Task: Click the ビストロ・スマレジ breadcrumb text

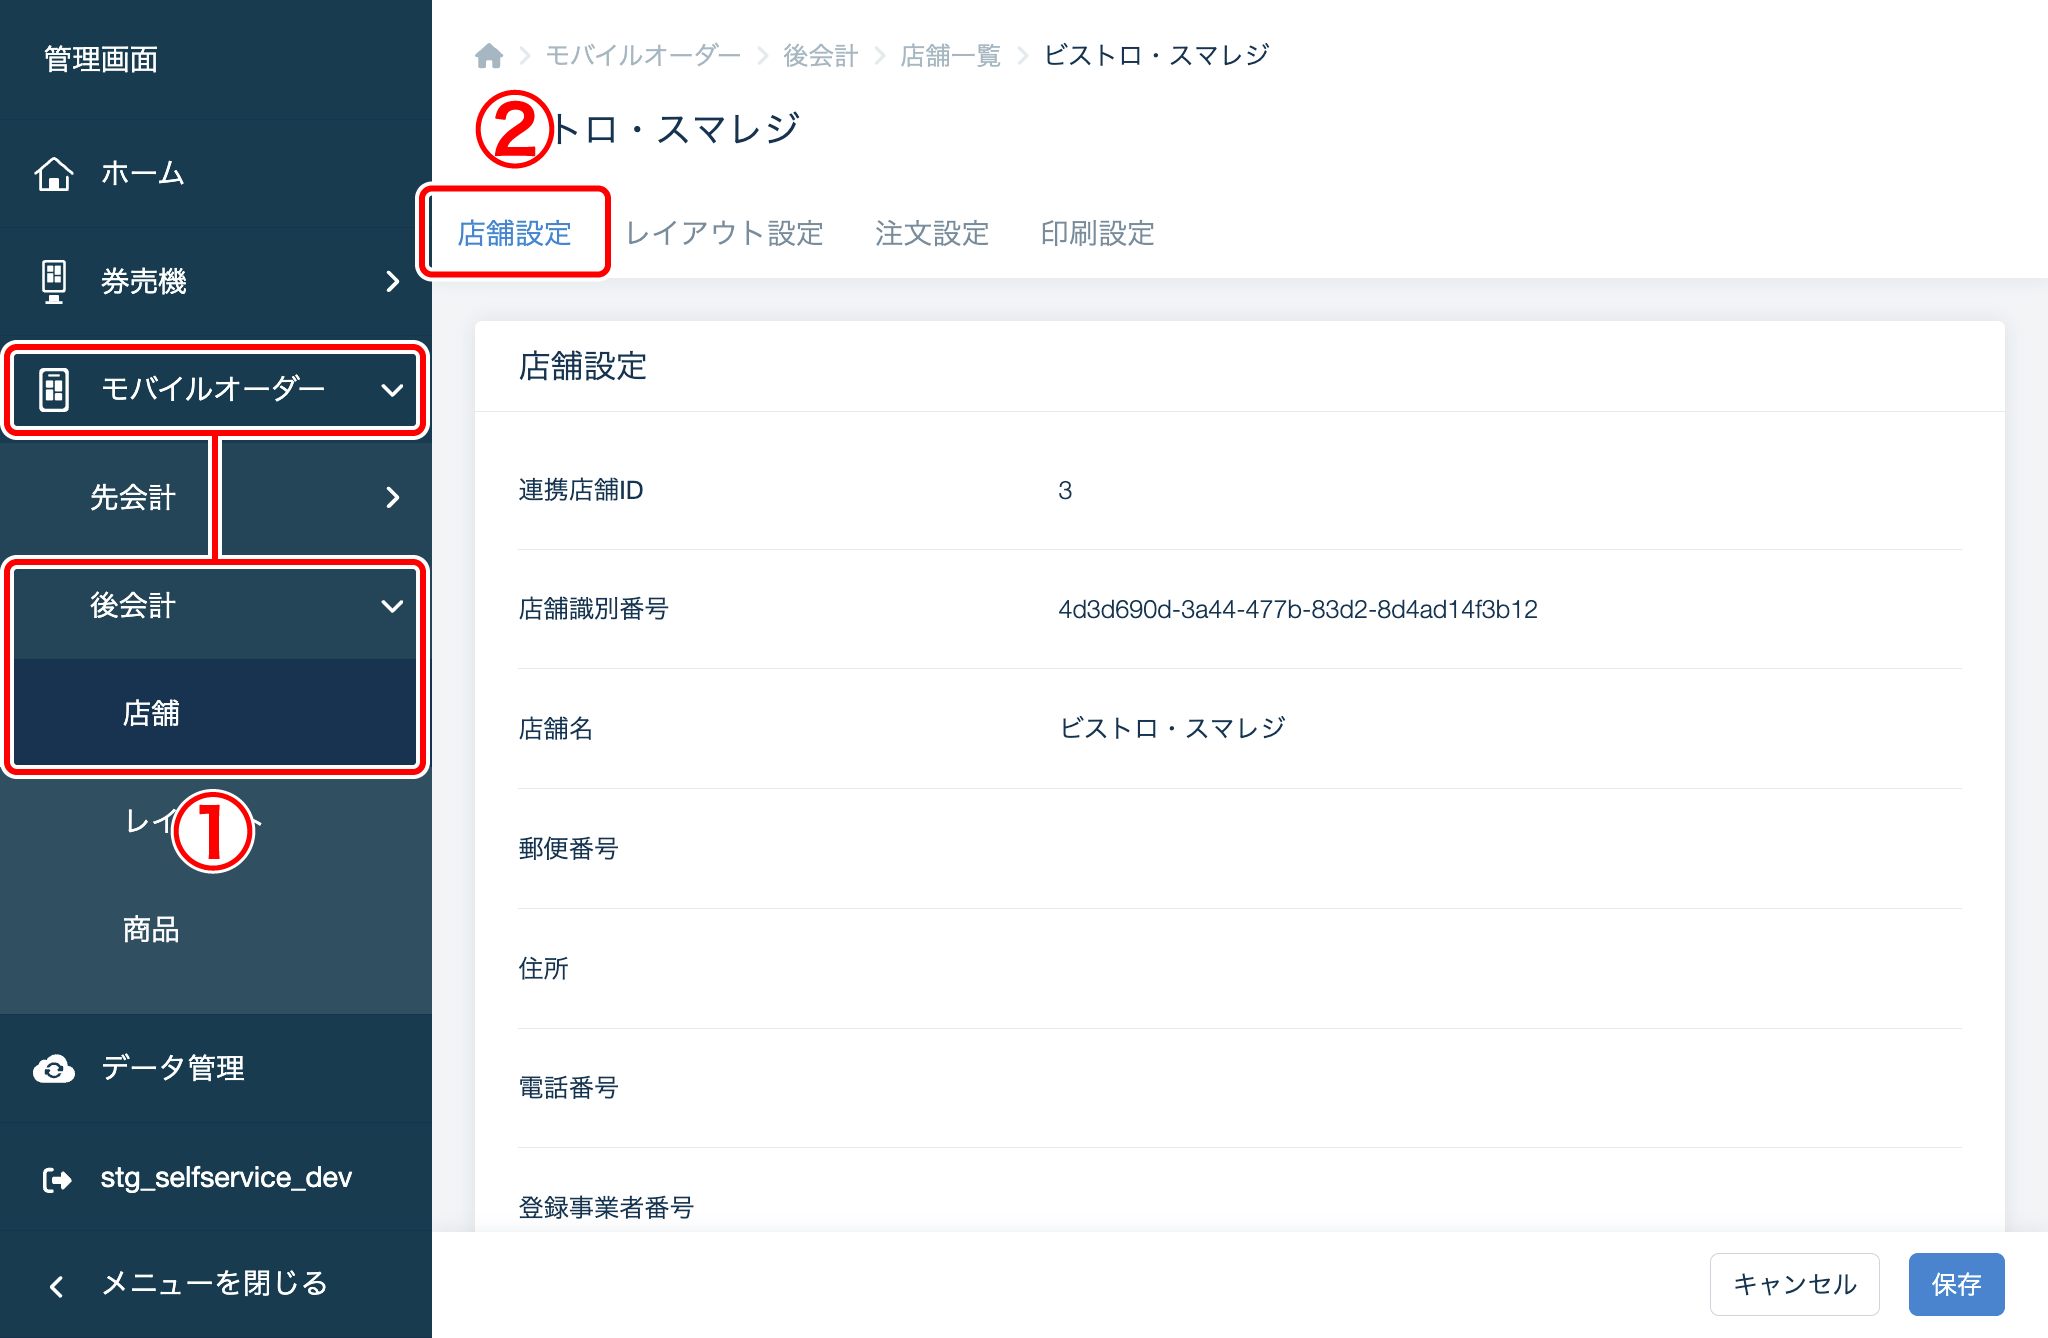Action: 1156,56
